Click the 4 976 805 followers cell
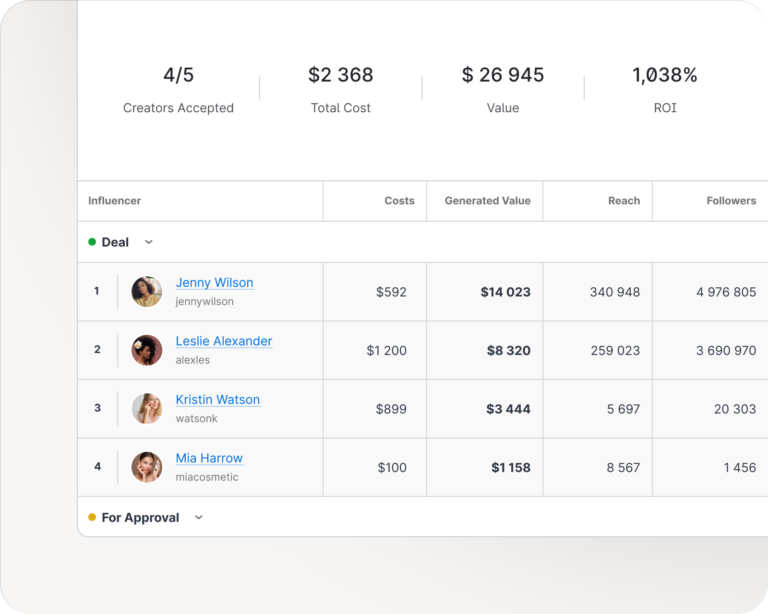This screenshot has width=768, height=614. point(726,292)
